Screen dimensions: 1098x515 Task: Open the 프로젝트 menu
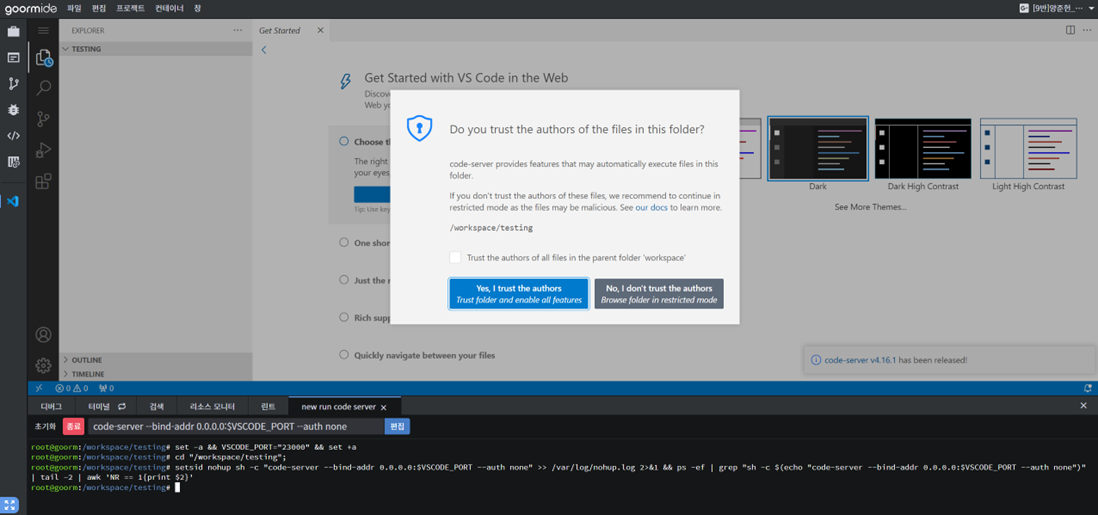click(130, 8)
